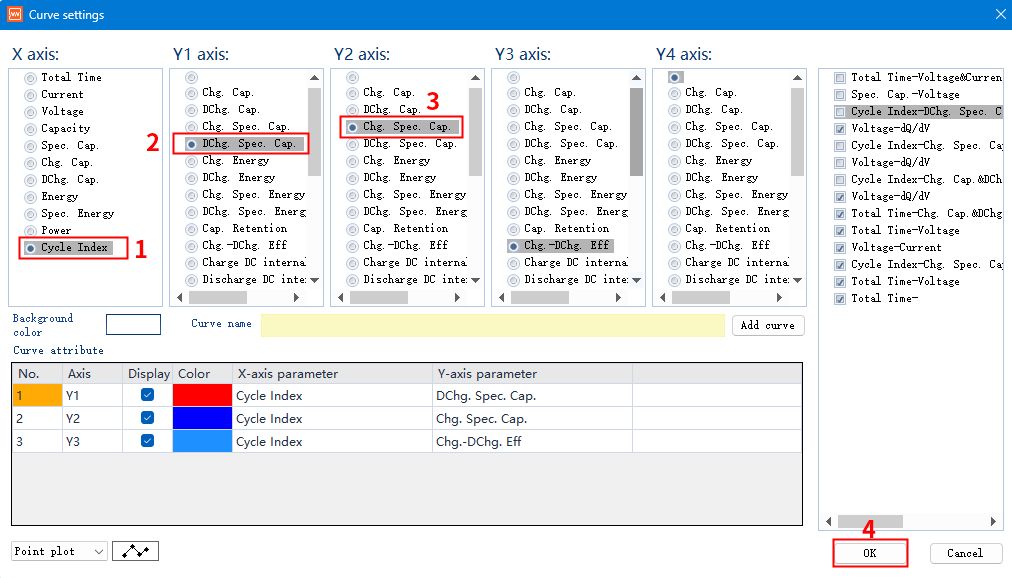
Task: Click the Curve settings app icon
Action: tap(14, 14)
